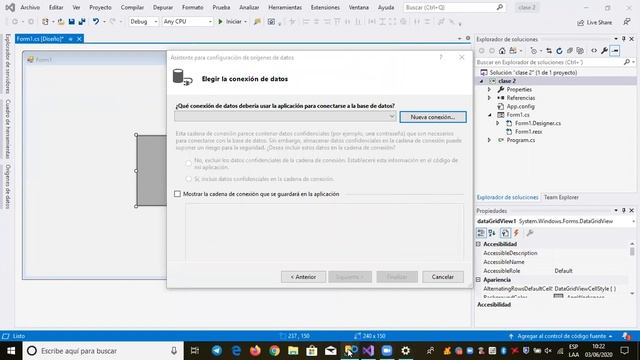The width and height of the screenshot is (640, 360).
Task: Click the Windows Start button
Action: coord(11,351)
